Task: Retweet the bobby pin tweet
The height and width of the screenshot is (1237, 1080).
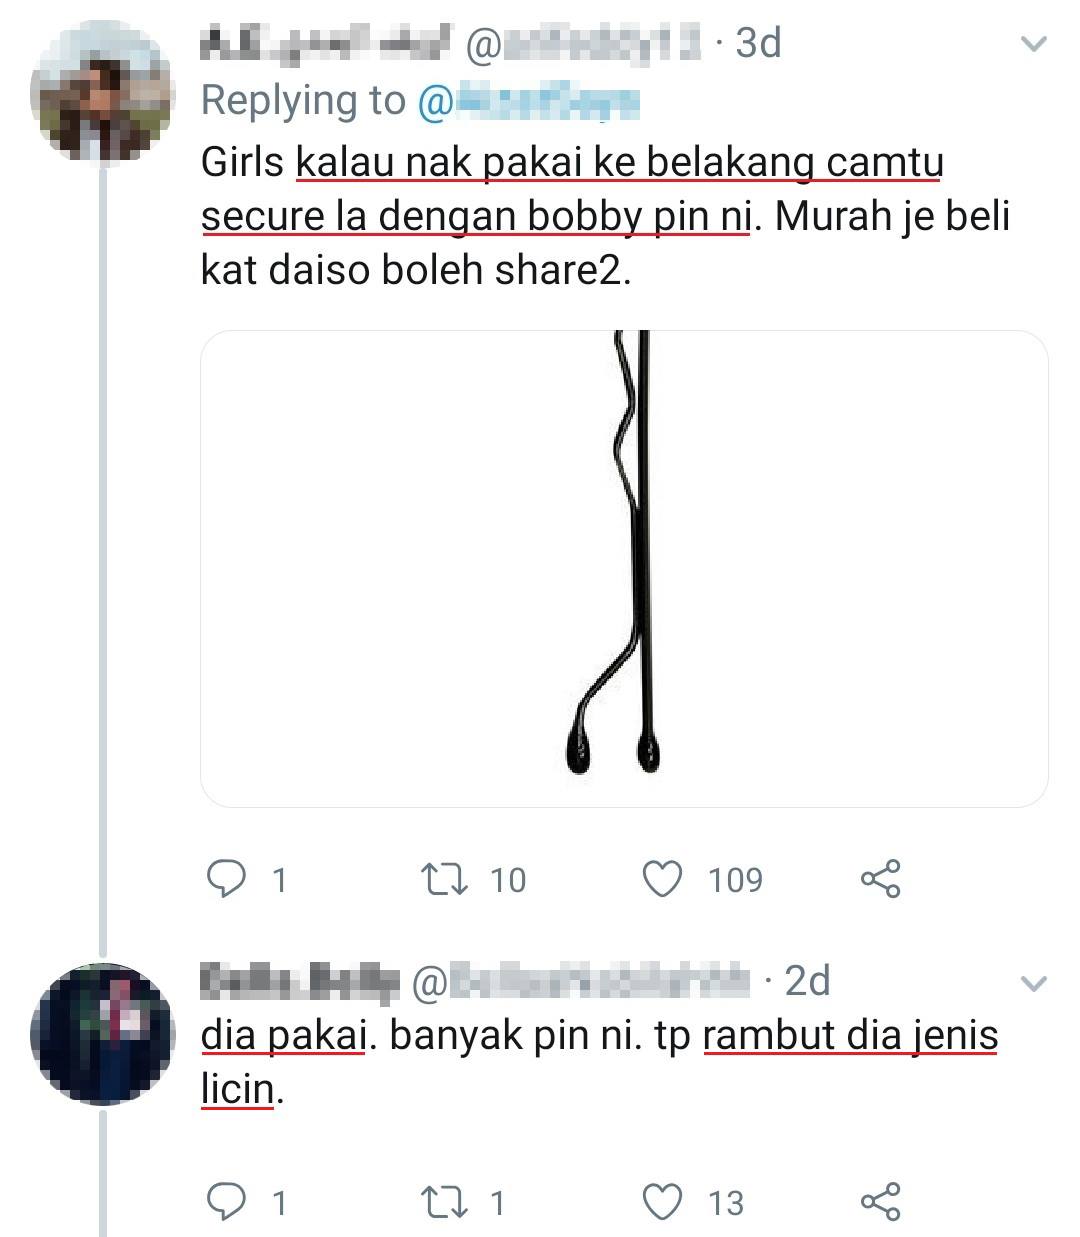Action: 440,879
